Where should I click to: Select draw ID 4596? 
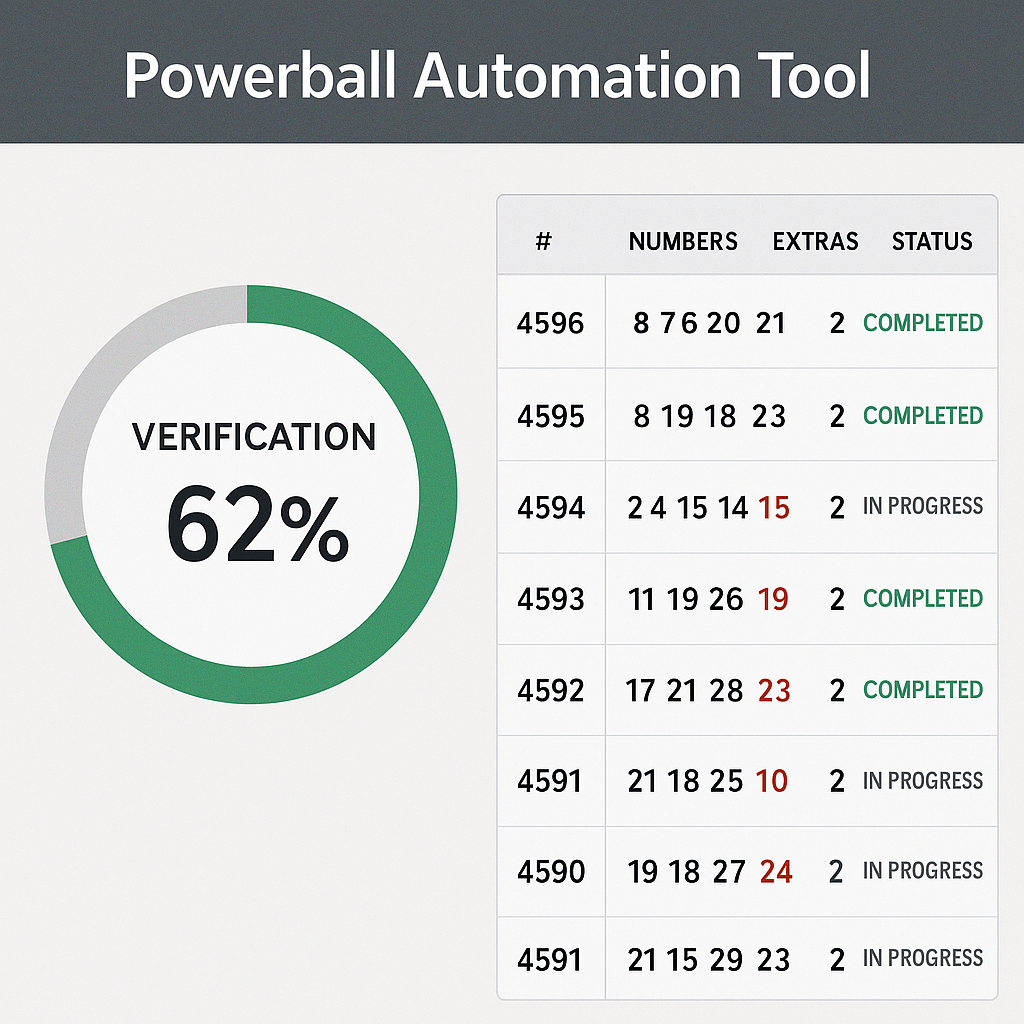550,323
